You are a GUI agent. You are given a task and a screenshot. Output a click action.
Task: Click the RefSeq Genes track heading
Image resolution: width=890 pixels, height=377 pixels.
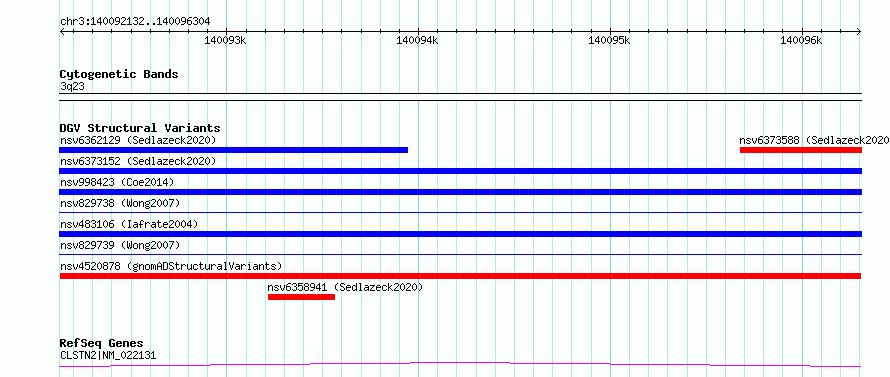pos(101,344)
